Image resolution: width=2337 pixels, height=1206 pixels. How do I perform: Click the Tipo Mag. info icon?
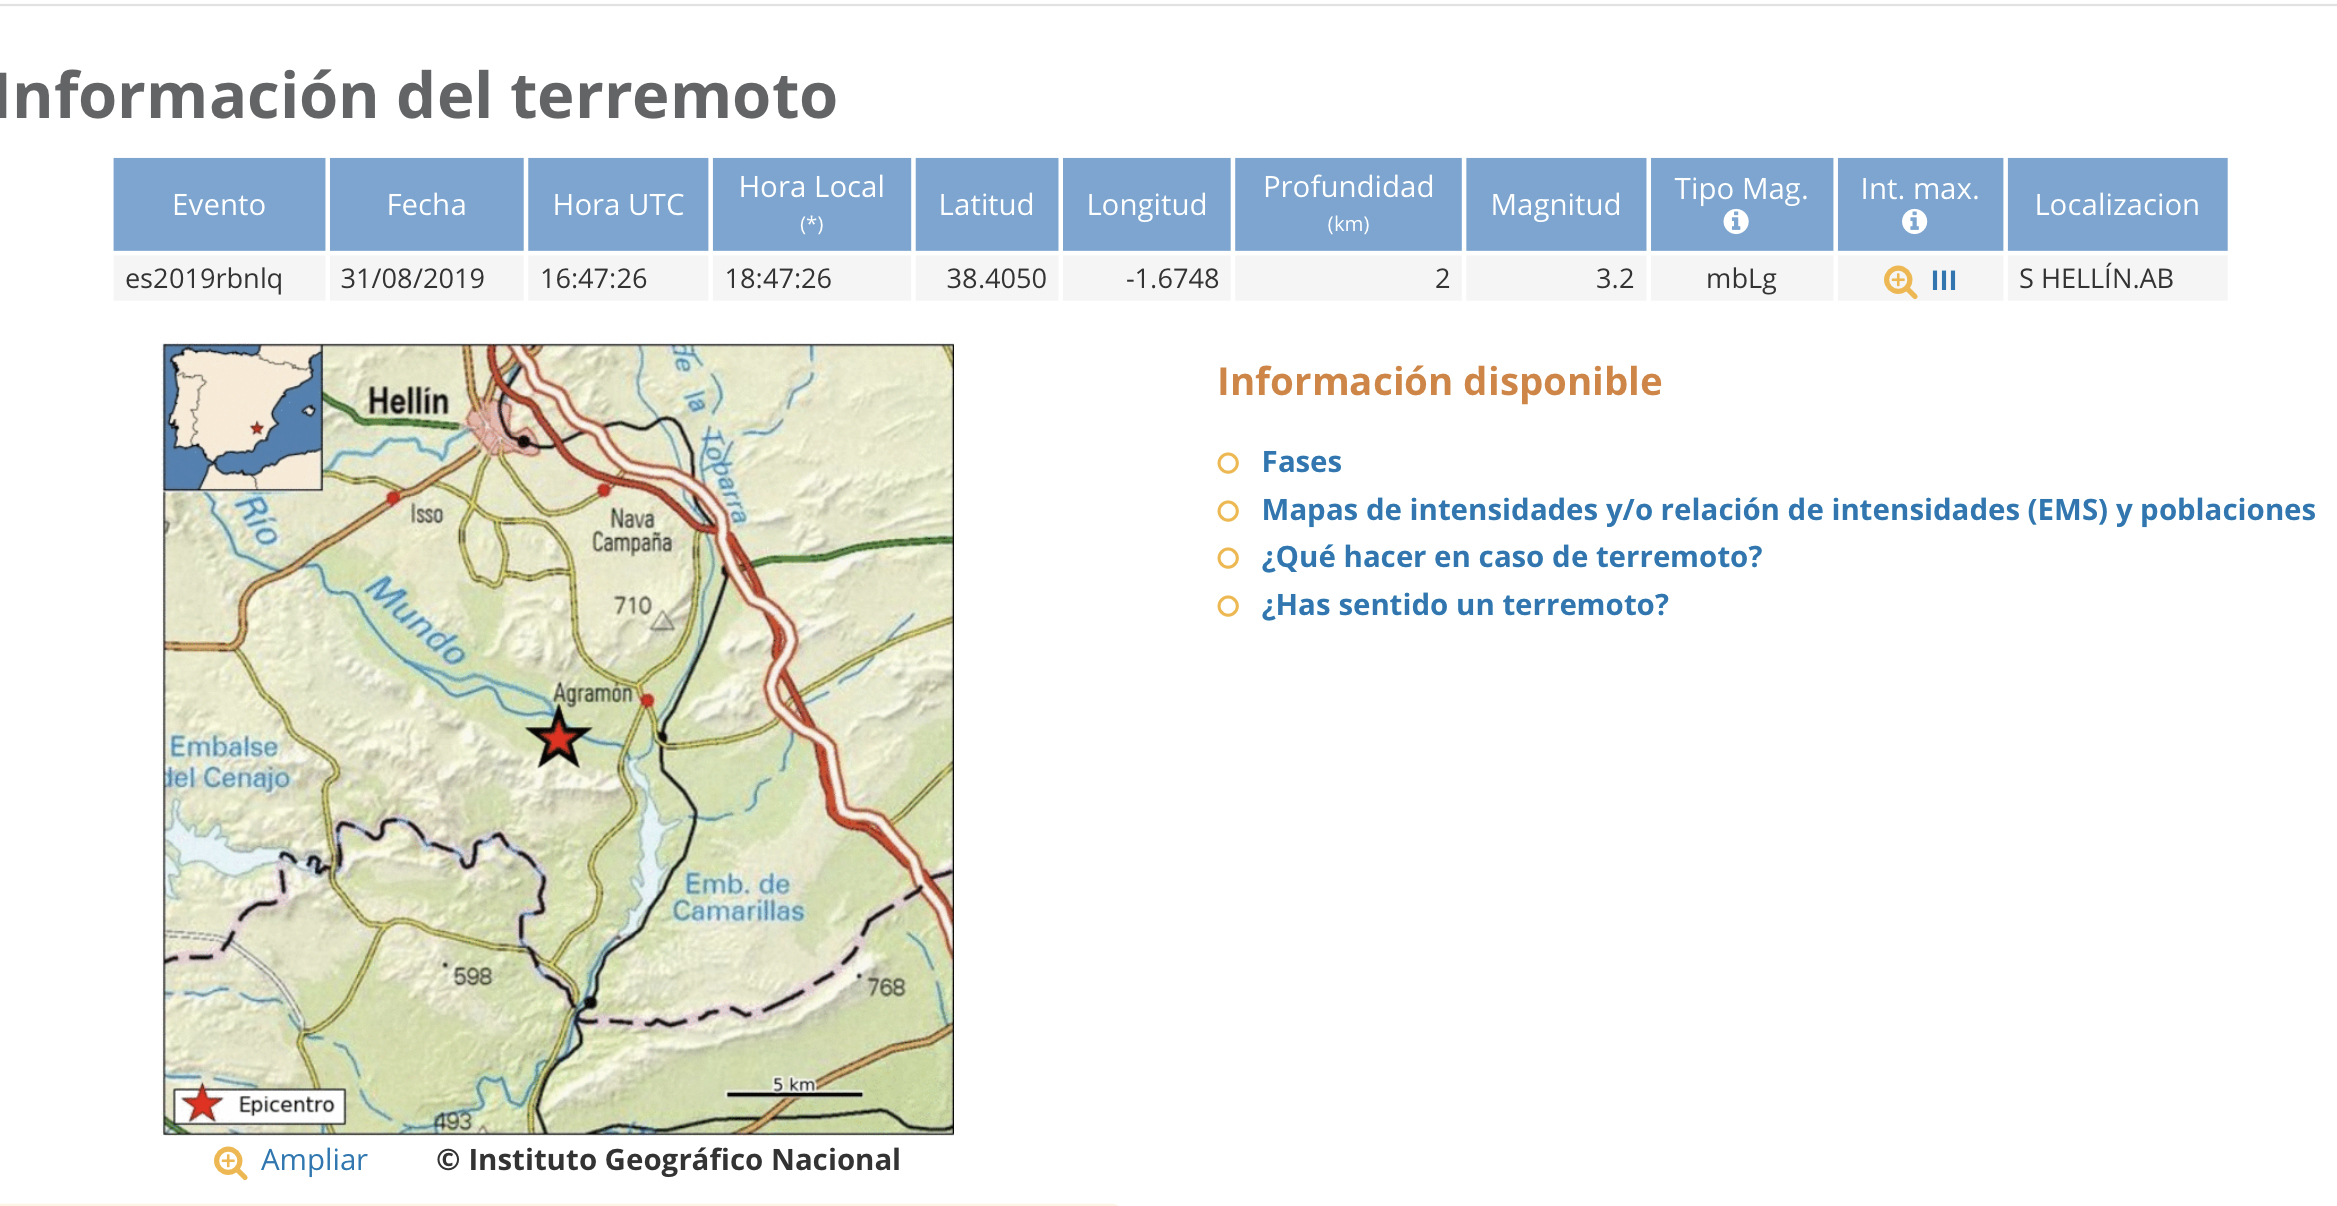(x=1736, y=222)
